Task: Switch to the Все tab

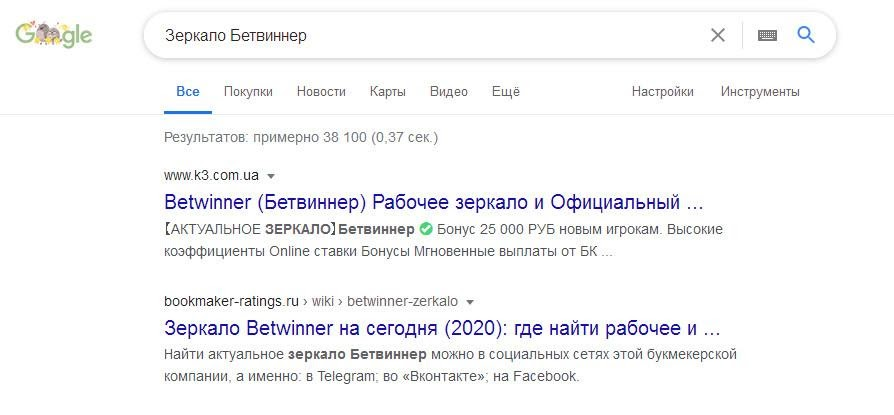Action: pos(188,91)
